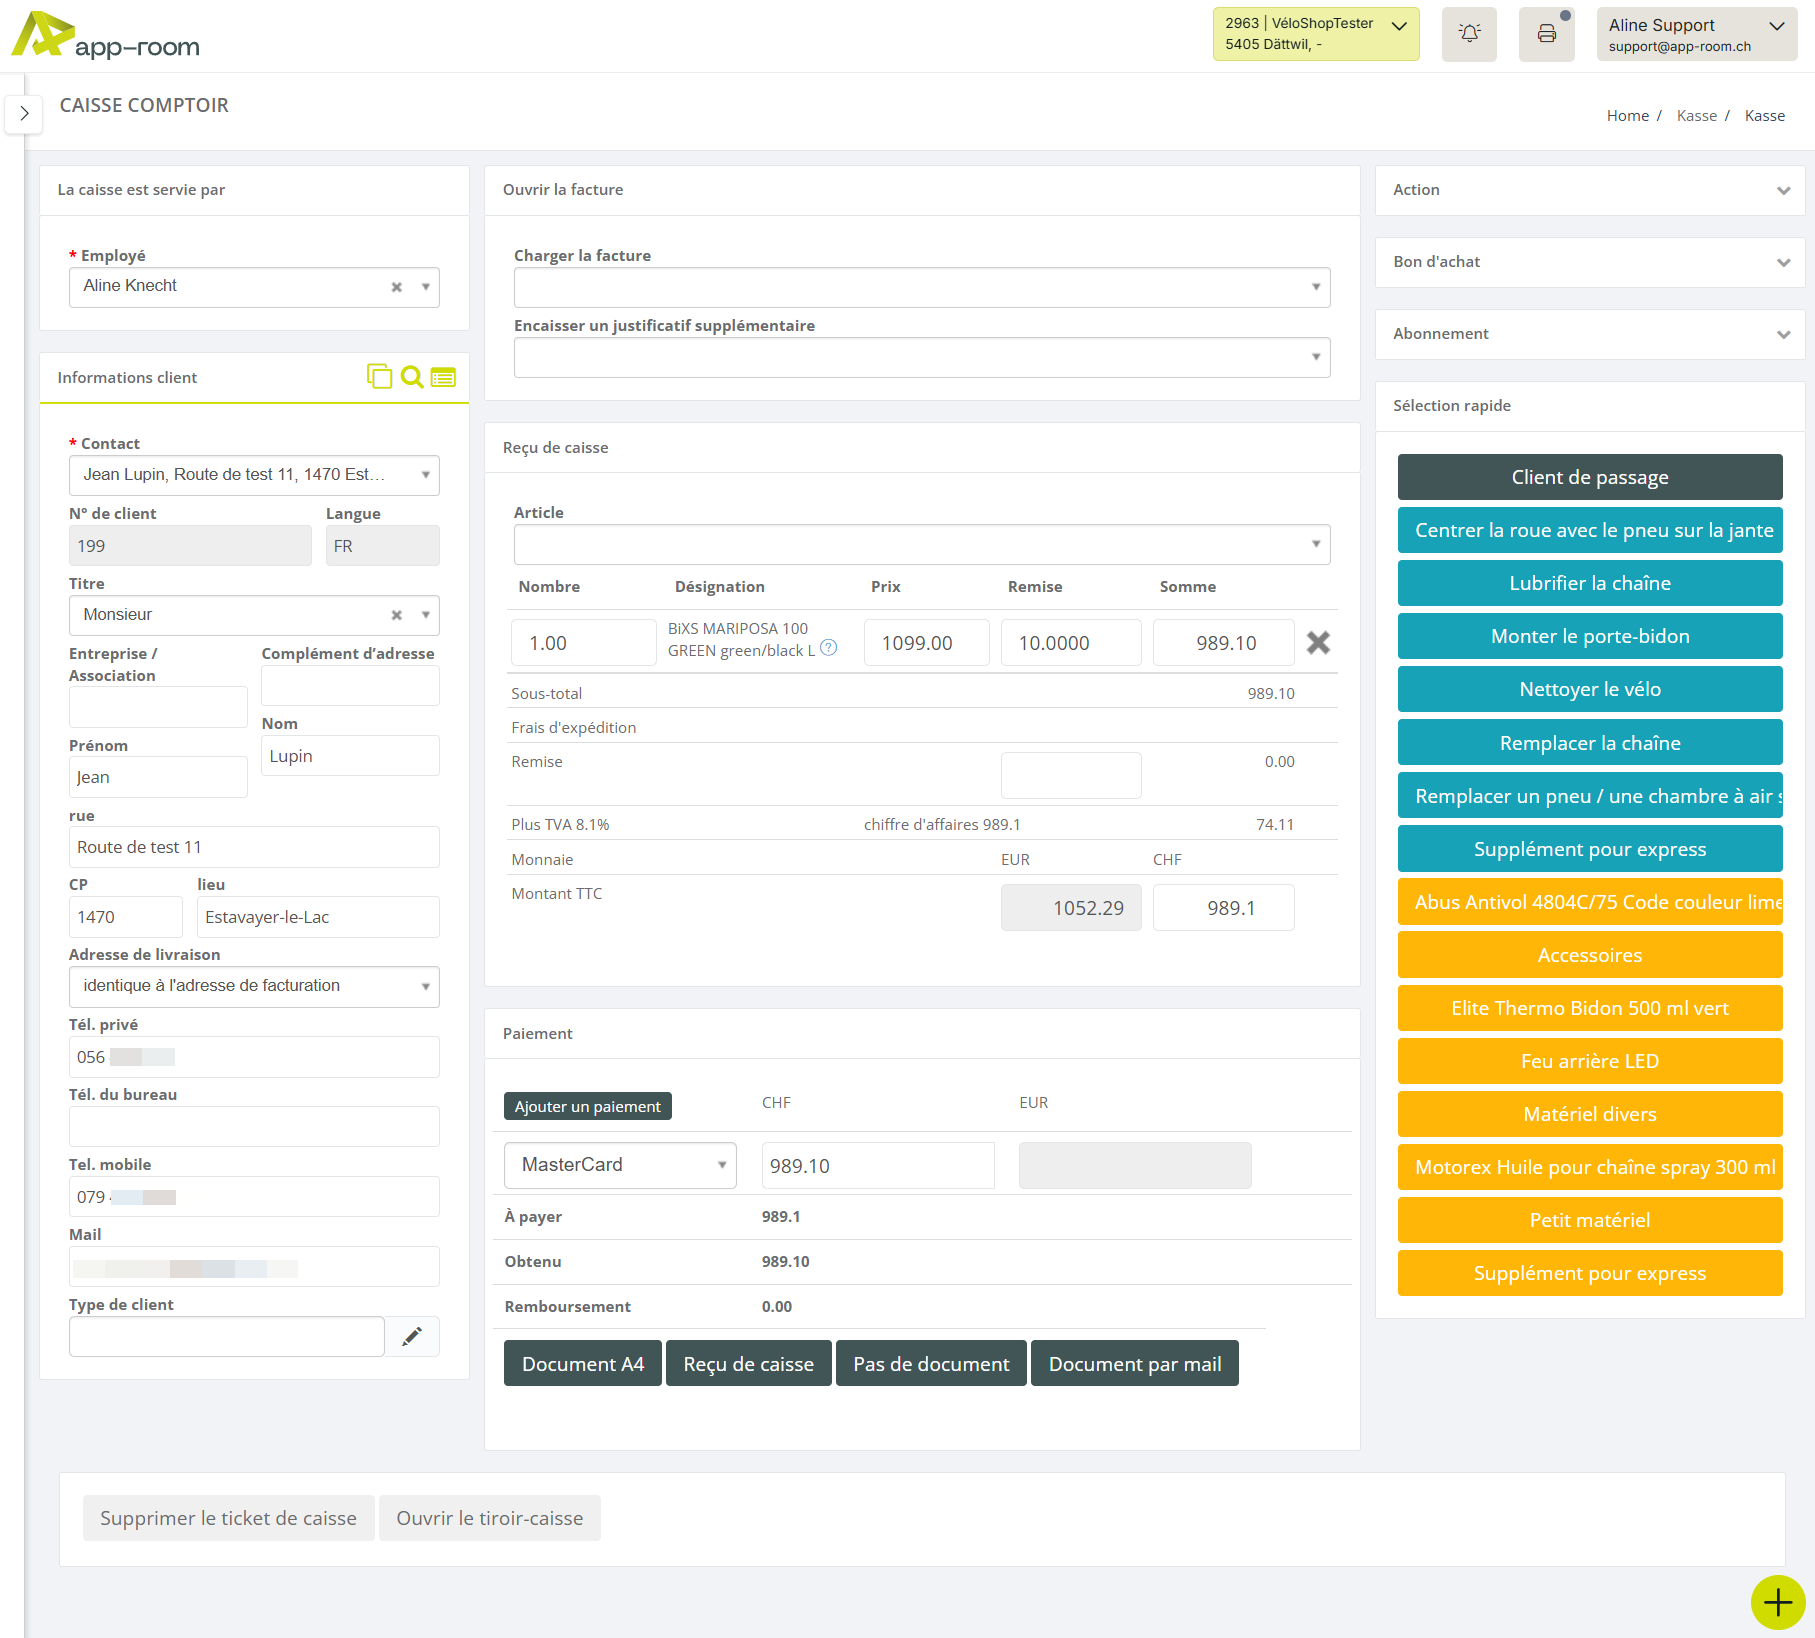
Task: Open the customer list icon
Action: 443,377
